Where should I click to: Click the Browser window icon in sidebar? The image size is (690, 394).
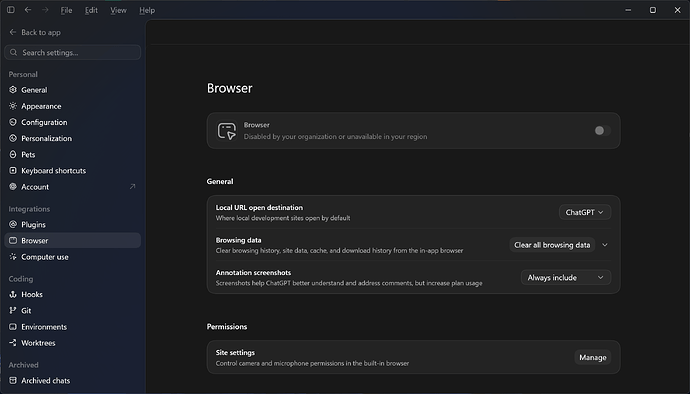coord(13,240)
